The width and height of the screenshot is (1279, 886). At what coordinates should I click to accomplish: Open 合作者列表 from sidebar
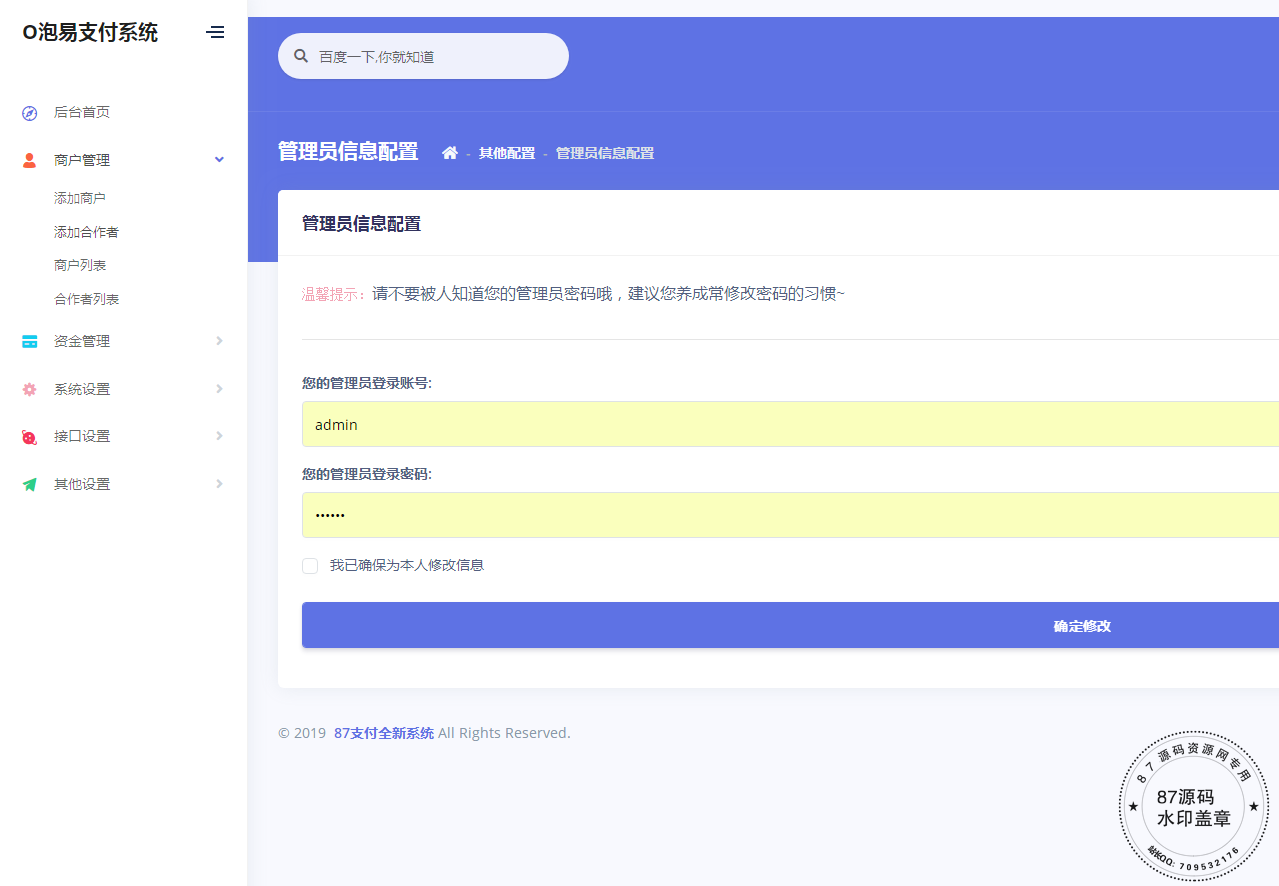pos(87,299)
